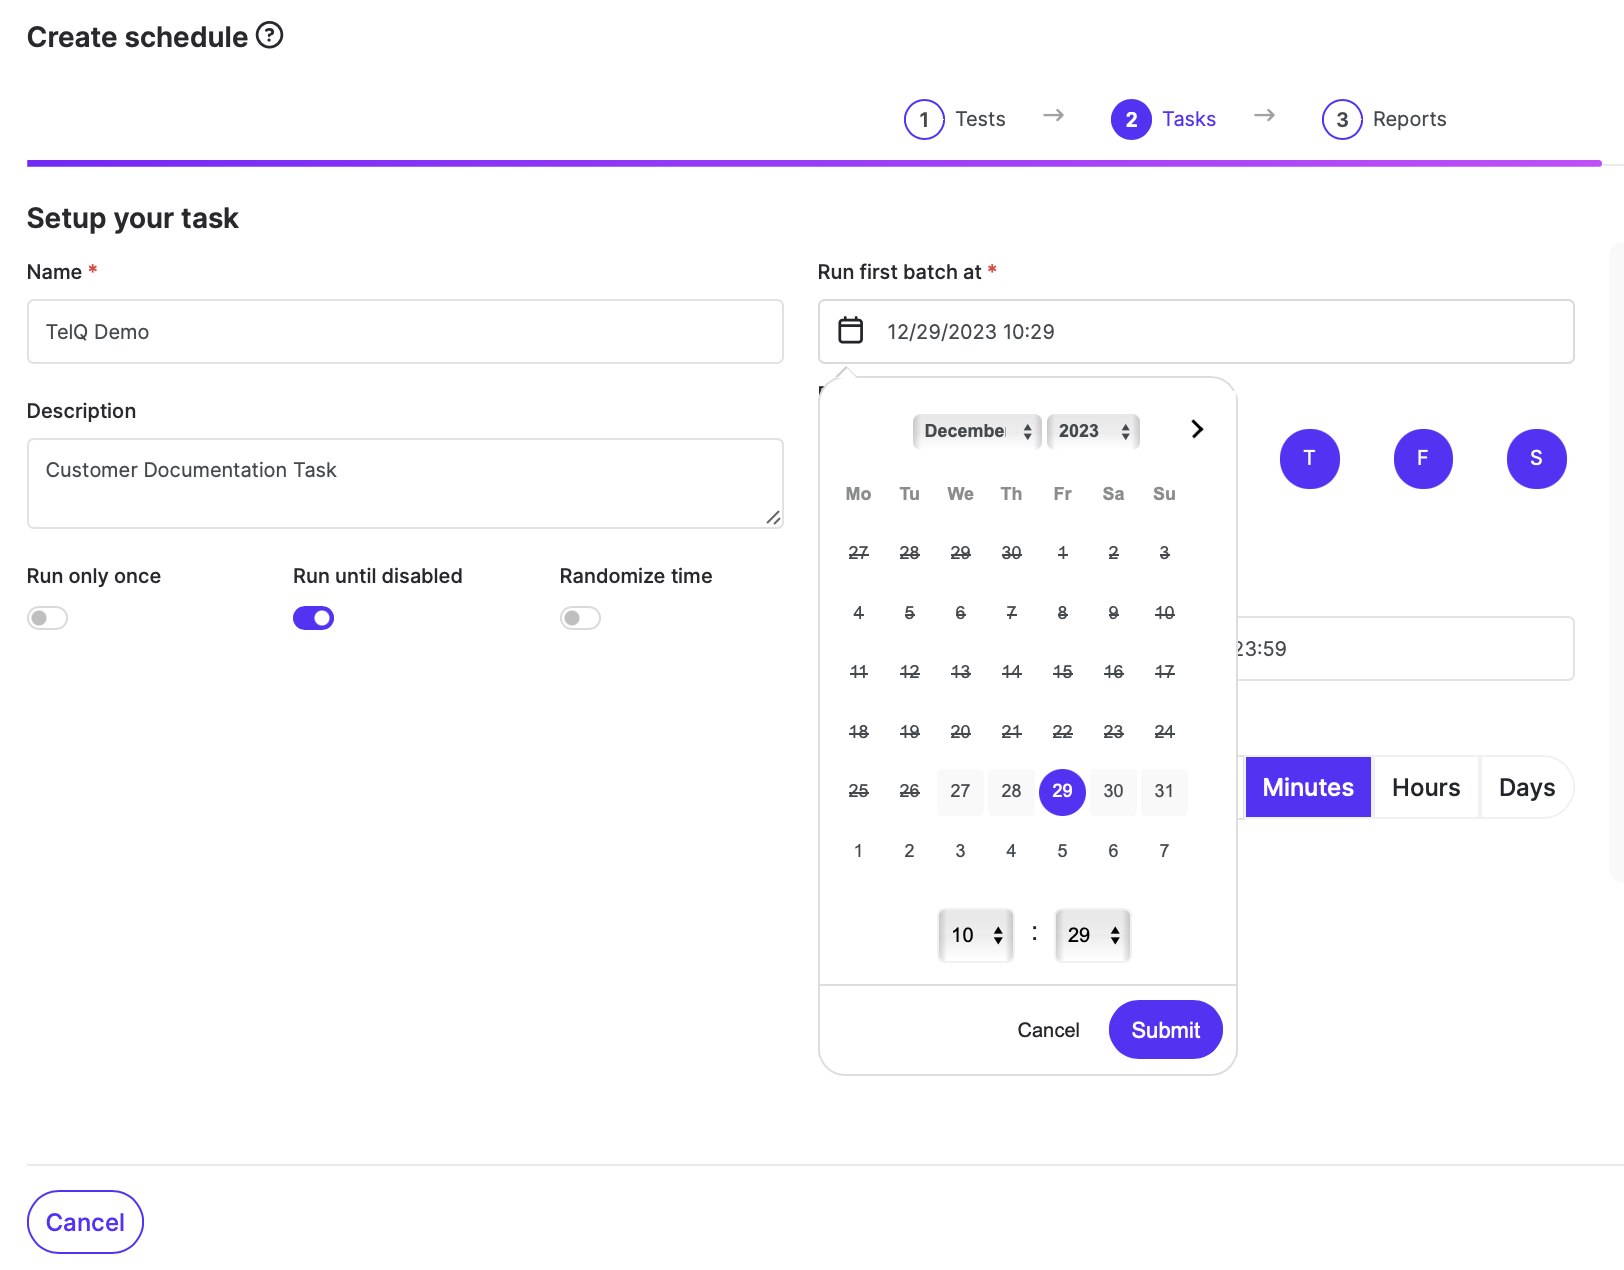Turn on Randomize time switch
The width and height of the screenshot is (1624, 1270).
pyautogui.click(x=580, y=618)
